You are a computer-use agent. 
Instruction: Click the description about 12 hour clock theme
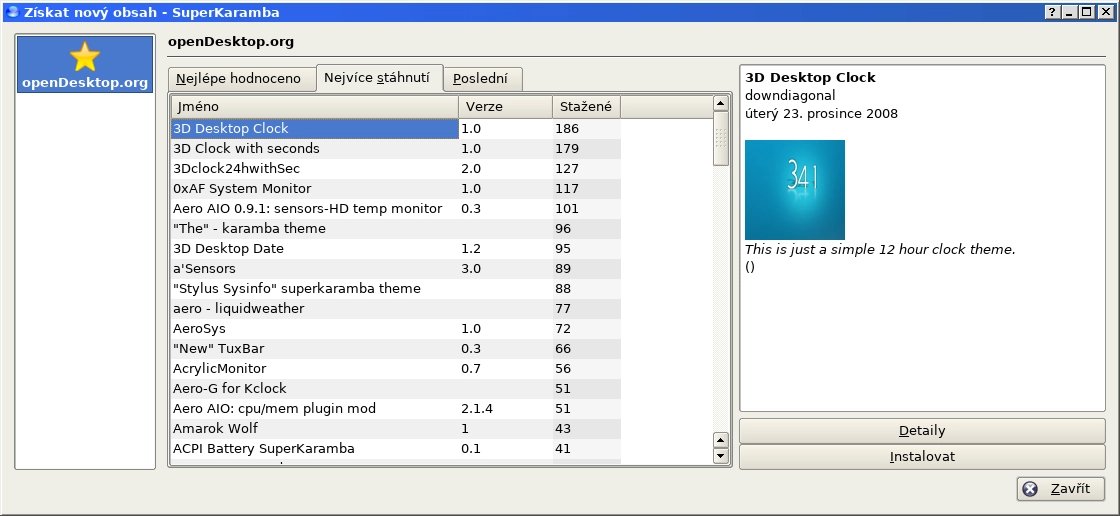coord(880,249)
